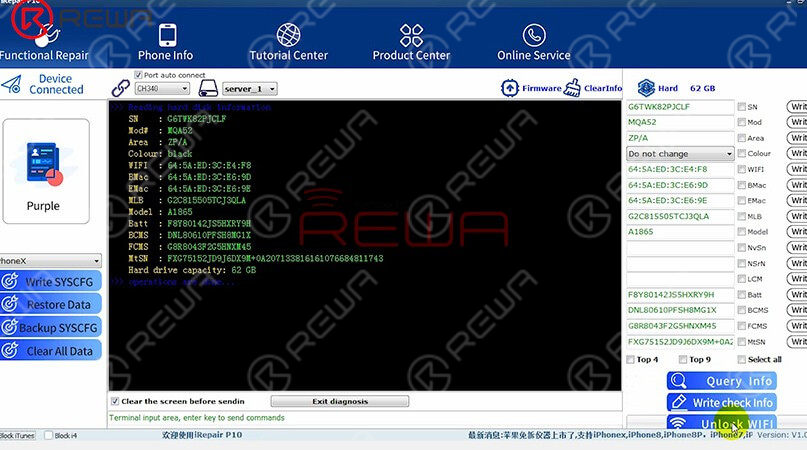Open the Product Center tab
Image resolution: width=807 pixels, height=450 pixels.
tap(411, 42)
